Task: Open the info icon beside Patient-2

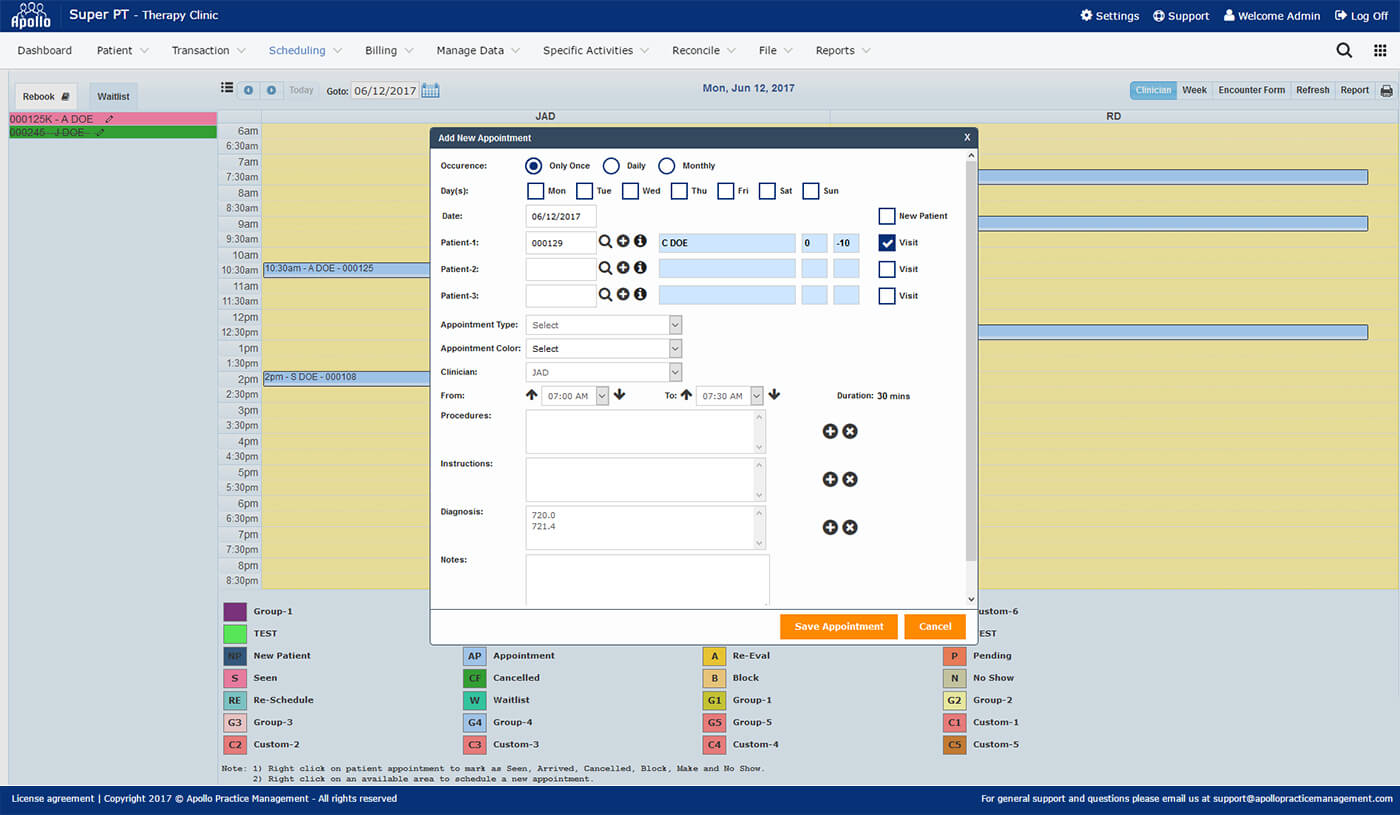Action: pyautogui.click(x=641, y=268)
